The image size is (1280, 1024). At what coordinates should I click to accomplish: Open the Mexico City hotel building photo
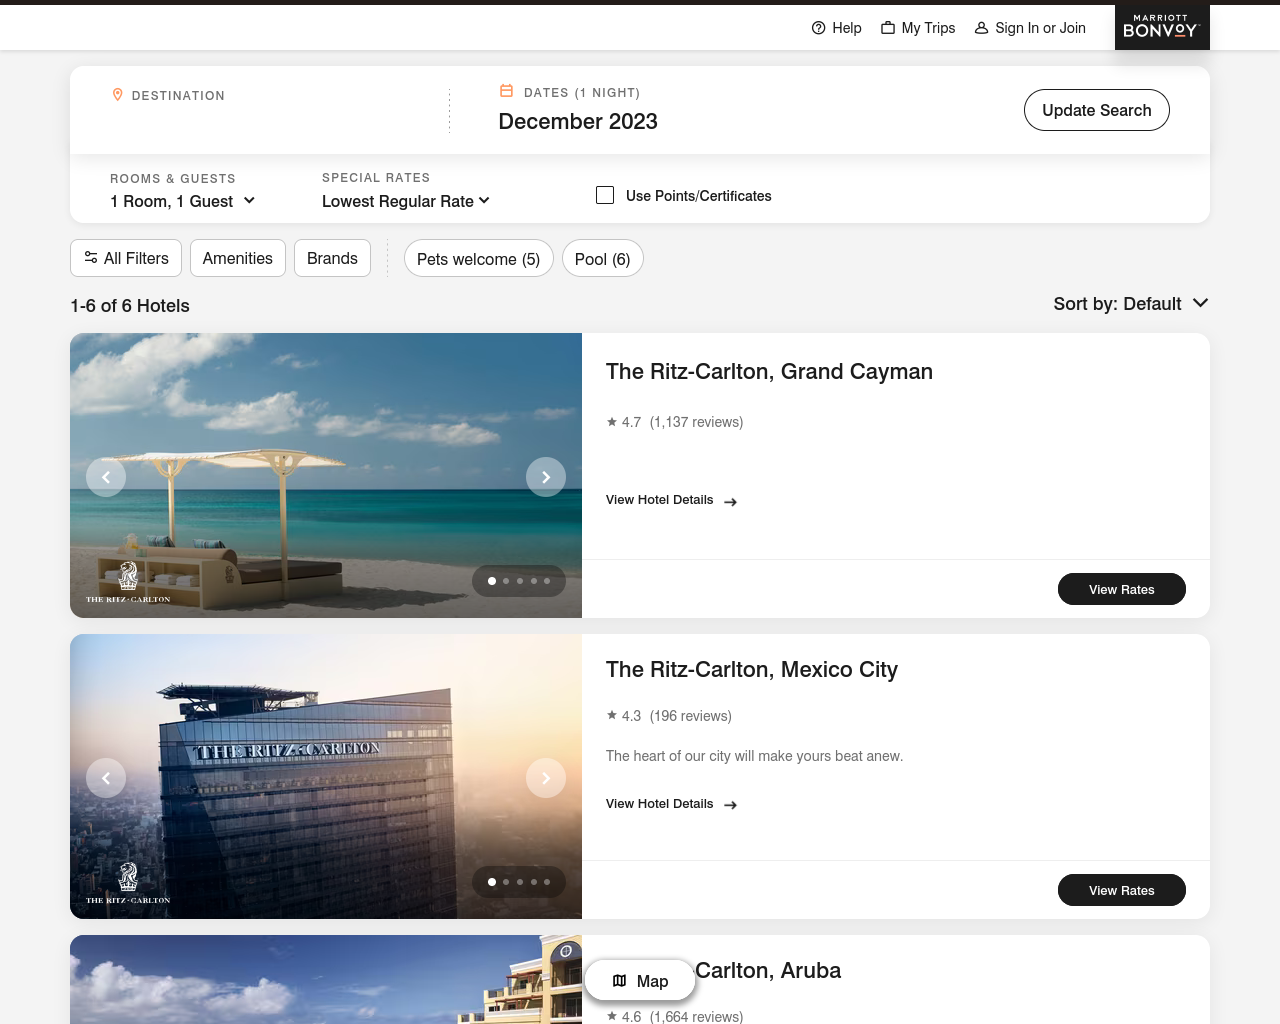(x=326, y=776)
